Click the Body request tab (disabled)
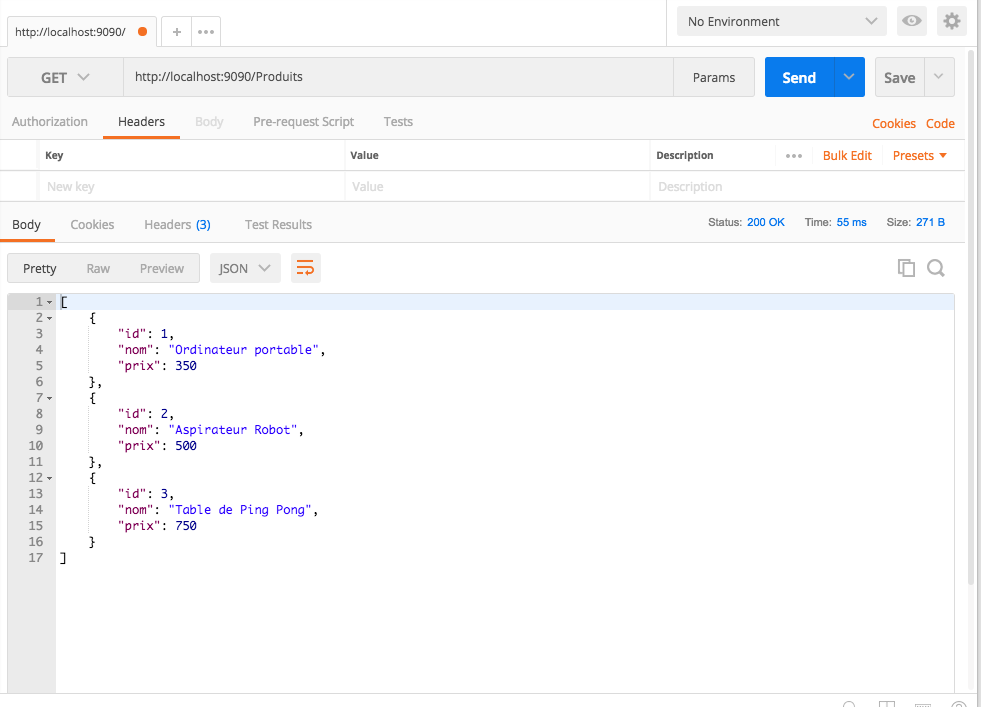The width and height of the screenshot is (981, 707). [209, 121]
